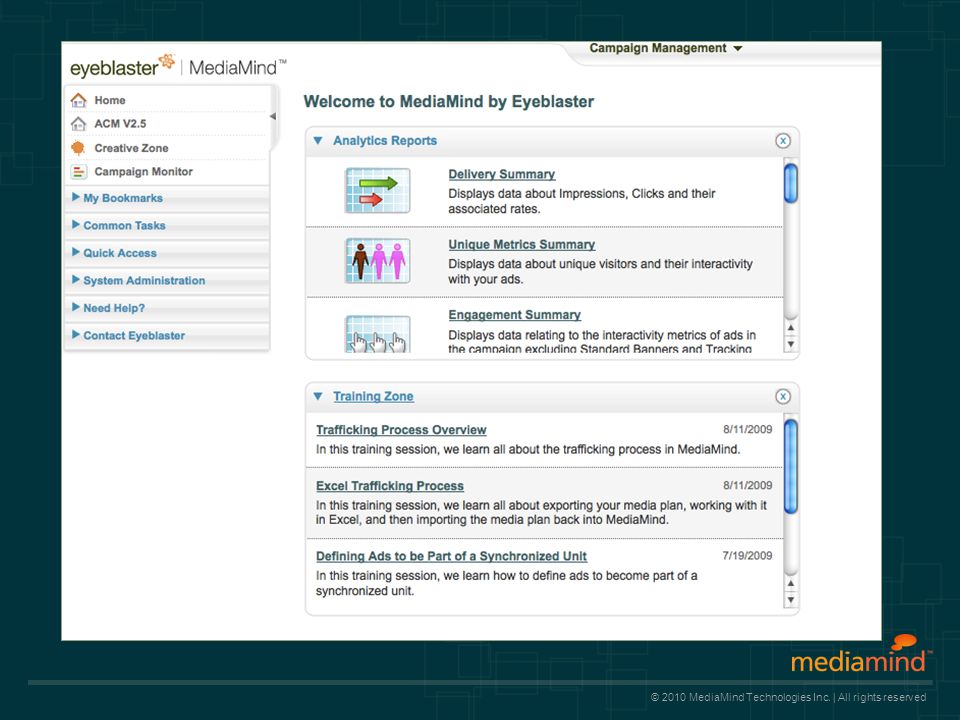The image size is (960, 720).
Task: Click the Creative Zone orange splat icon
Action: (x=78, y=148)
